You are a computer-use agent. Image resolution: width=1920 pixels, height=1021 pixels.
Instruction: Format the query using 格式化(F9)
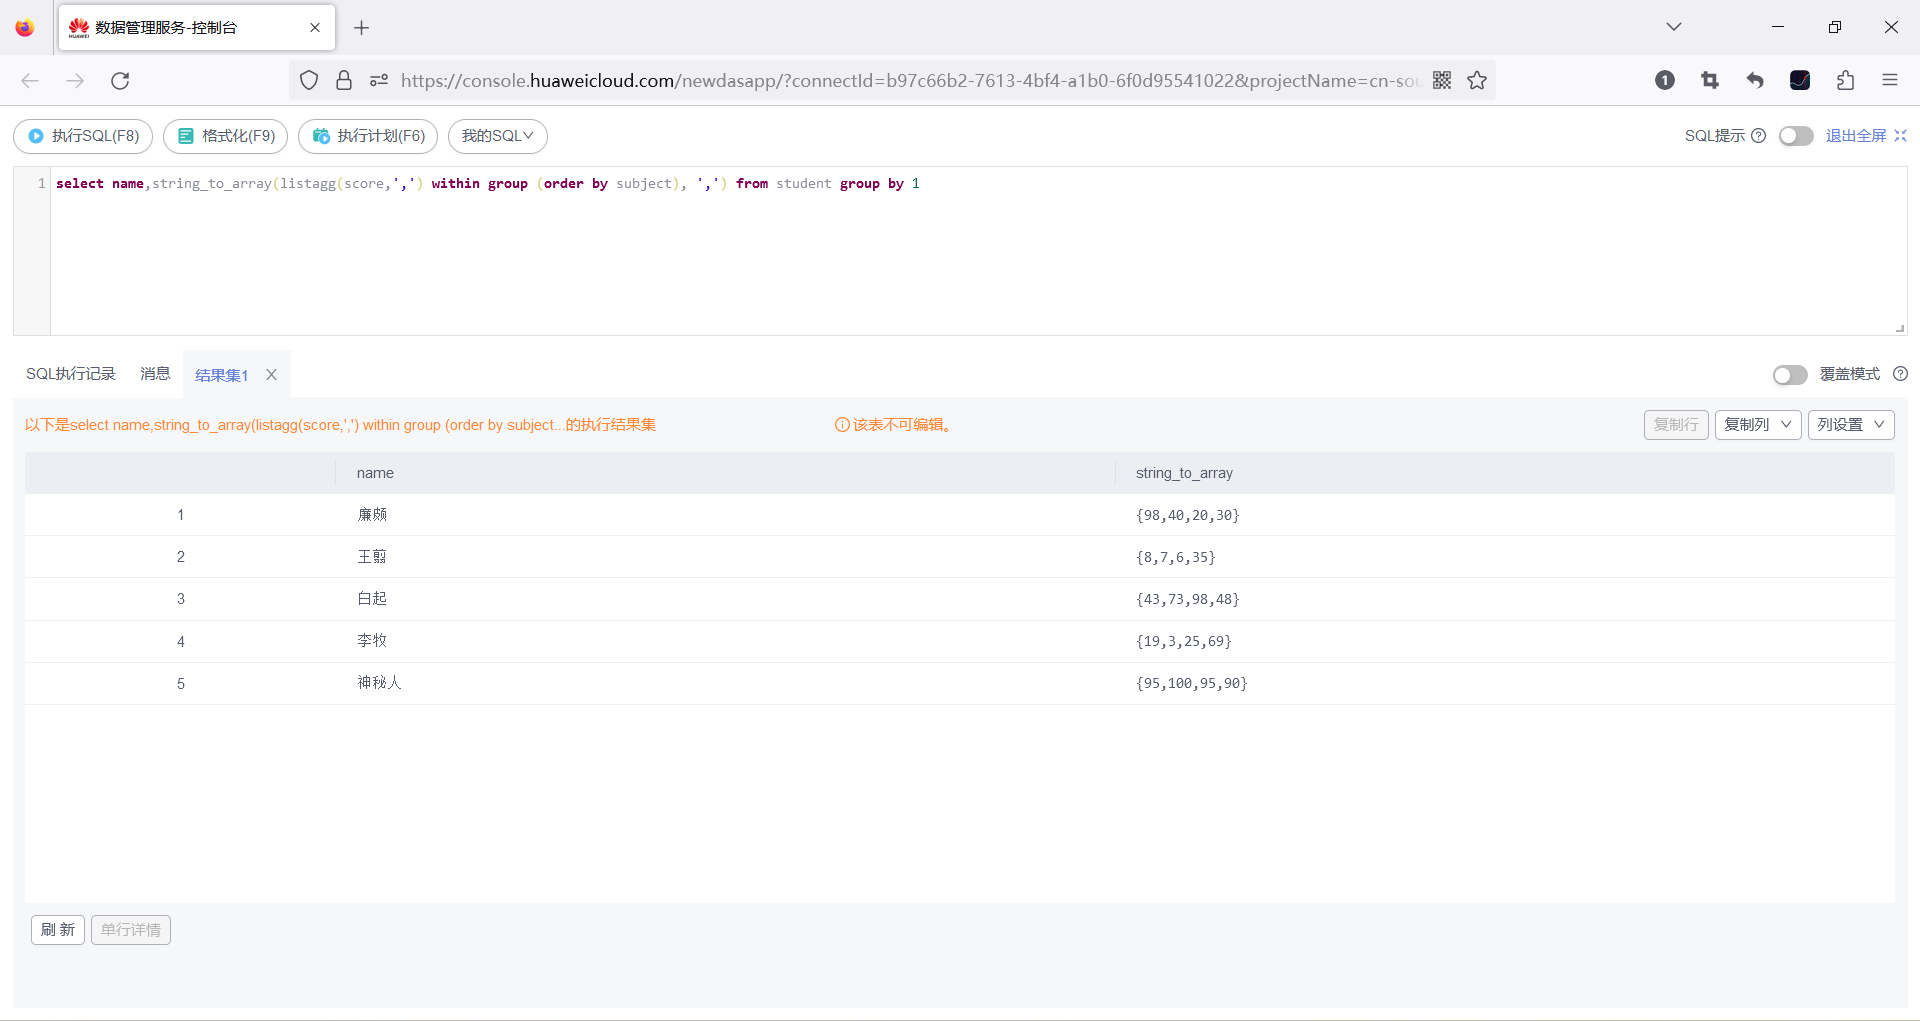[226, 136]
